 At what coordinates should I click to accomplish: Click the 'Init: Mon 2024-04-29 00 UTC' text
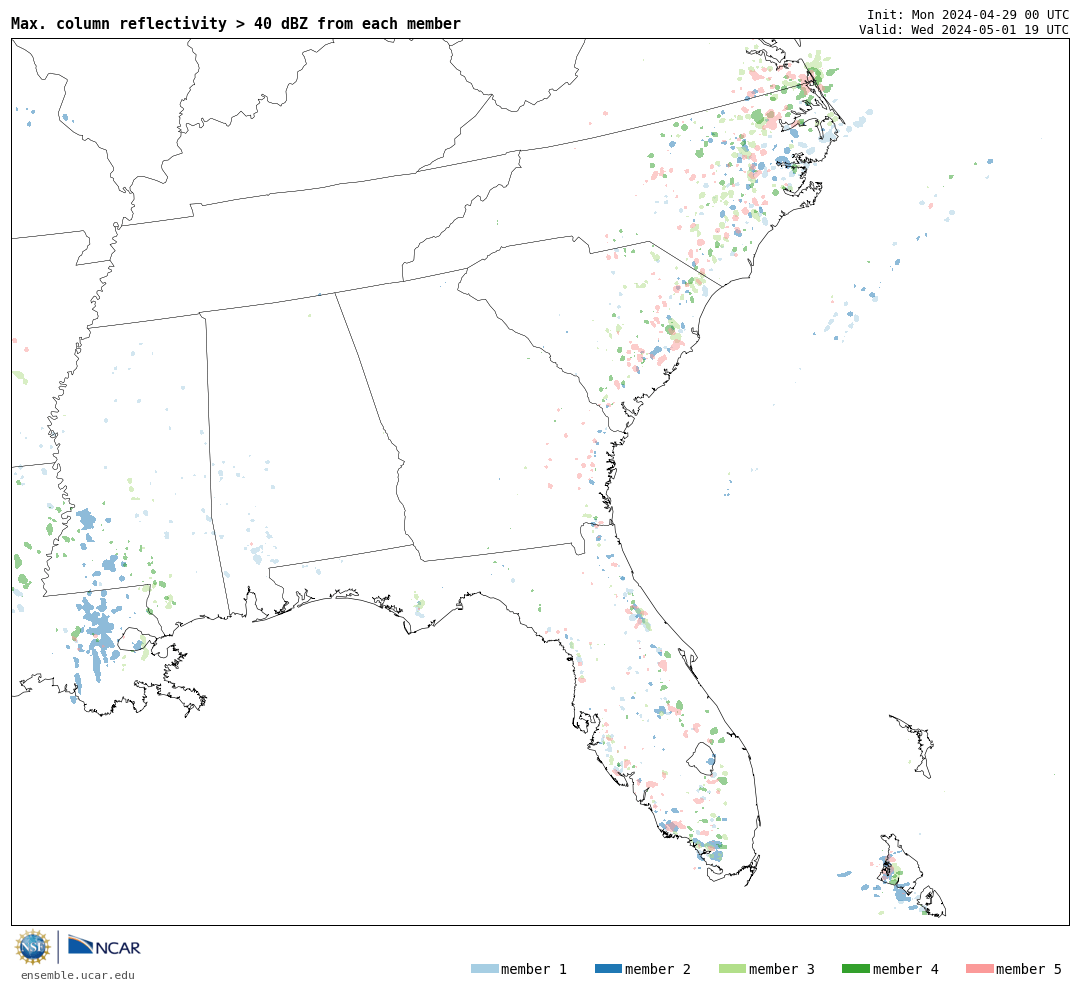pyautogui.click(x=968, y=15)
